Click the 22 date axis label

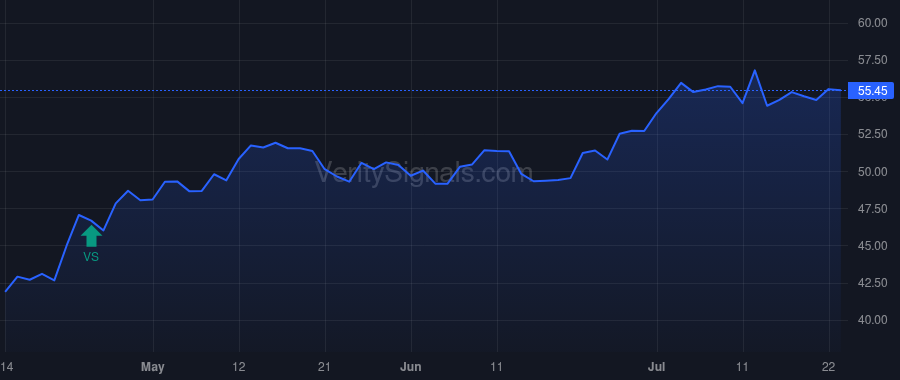(829, 367)
